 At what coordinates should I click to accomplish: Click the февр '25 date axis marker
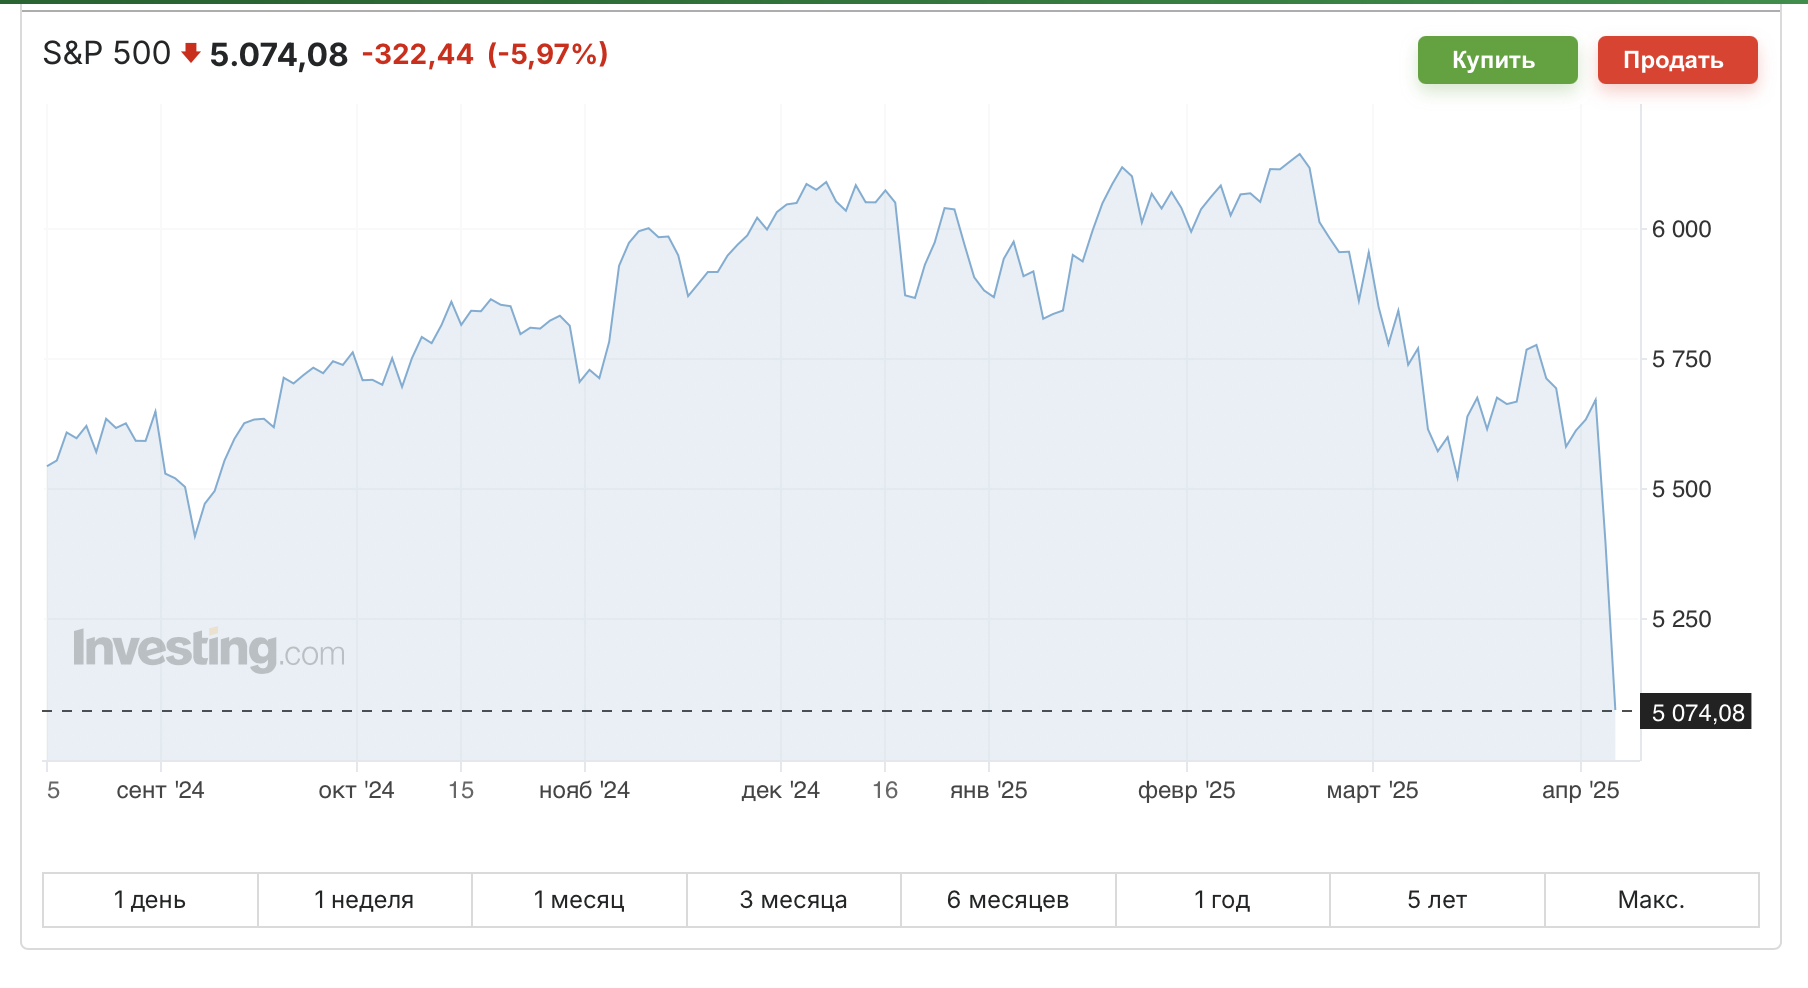point(1186,790)
